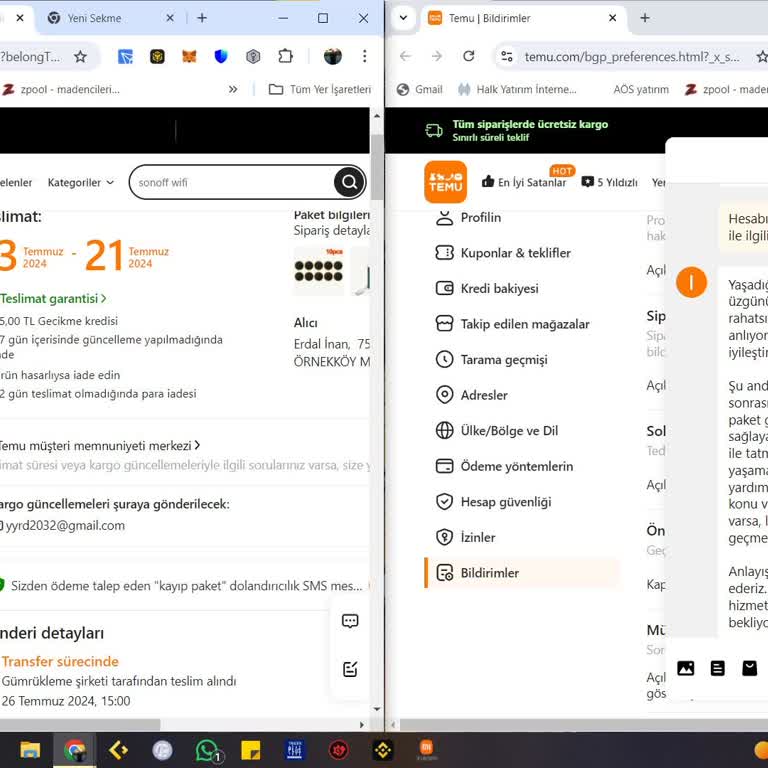Click the order list icon in chat

pos(718,668)
